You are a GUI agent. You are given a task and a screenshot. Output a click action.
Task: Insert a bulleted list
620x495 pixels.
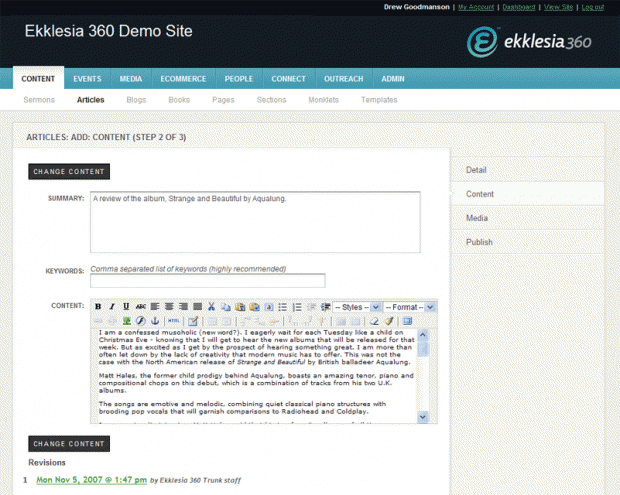(283, 307)
